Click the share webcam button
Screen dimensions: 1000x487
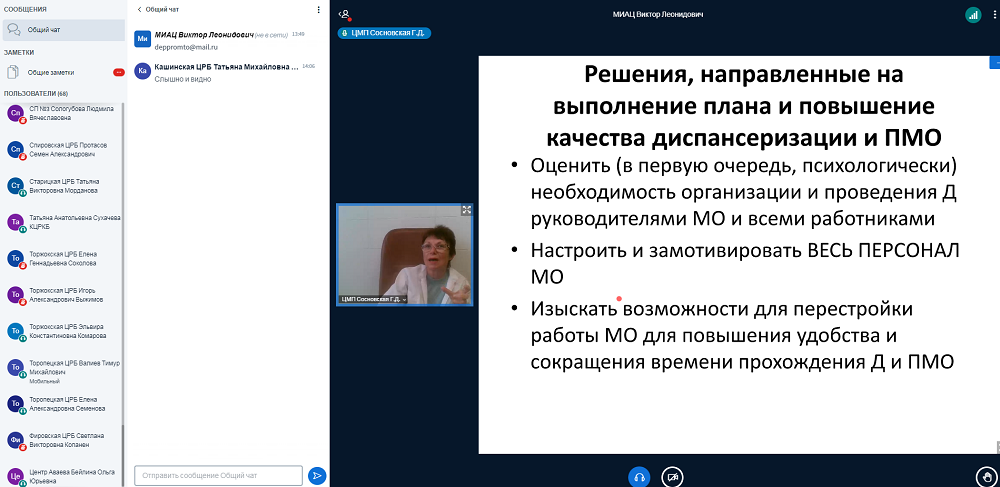pyautogui.click(x=673, y=477)
